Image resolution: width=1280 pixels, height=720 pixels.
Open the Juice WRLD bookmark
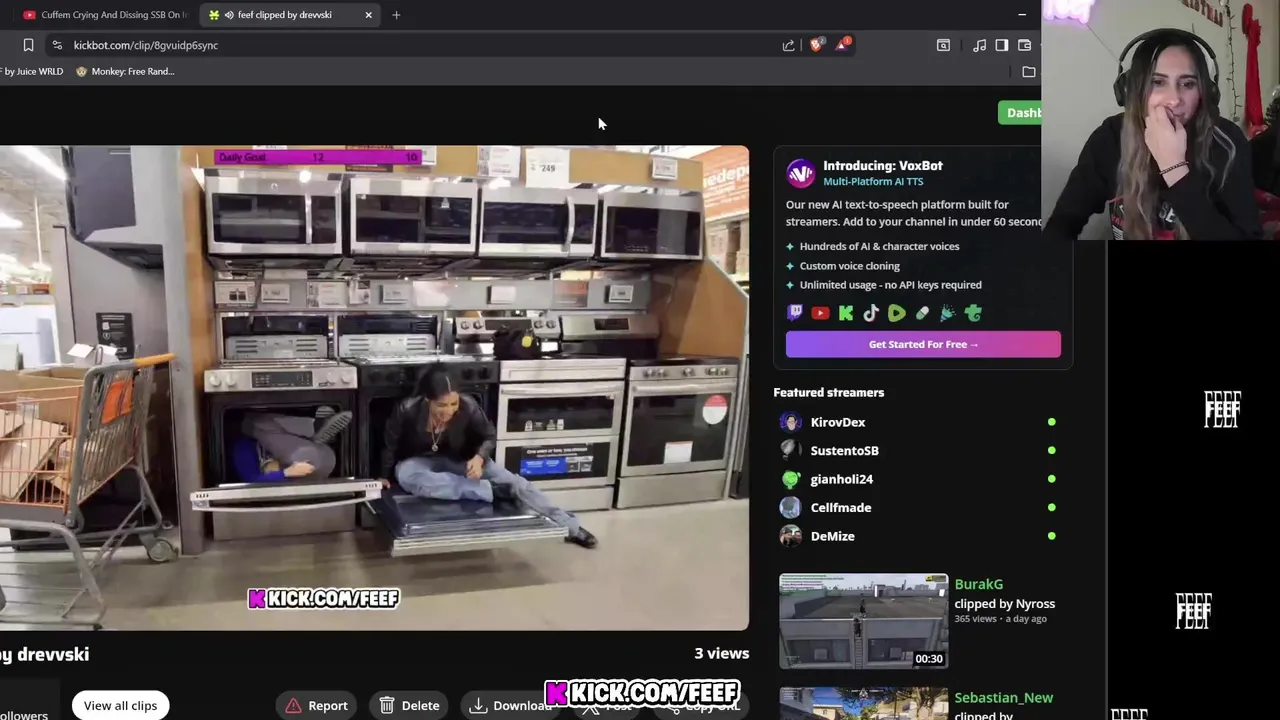[32, 71]
